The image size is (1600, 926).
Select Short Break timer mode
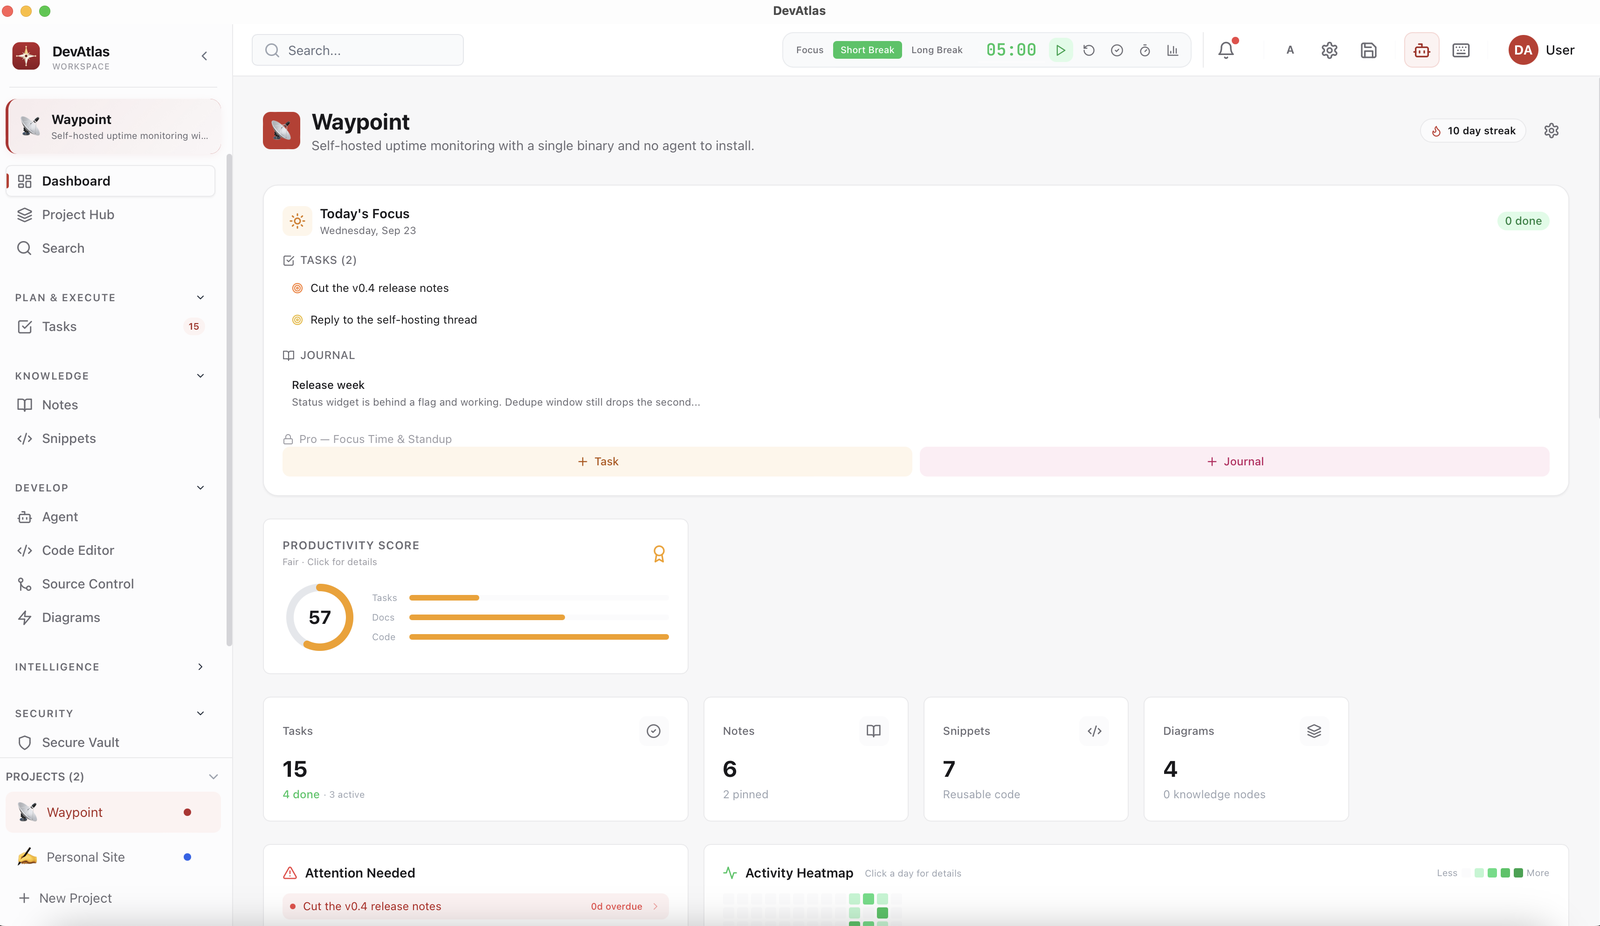pyautogui.click(x=867, y=50)
